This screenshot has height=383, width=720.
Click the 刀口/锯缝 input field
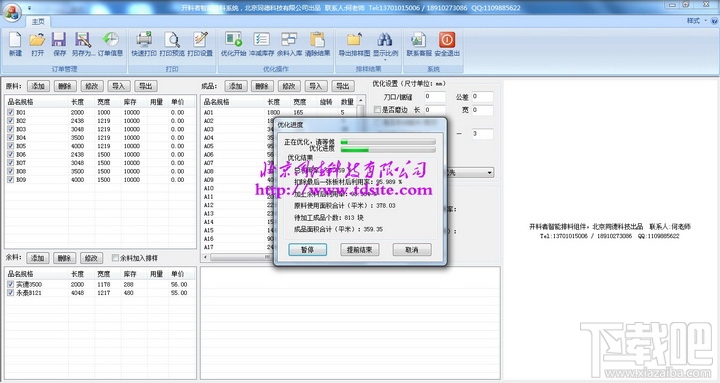[434, 96]
